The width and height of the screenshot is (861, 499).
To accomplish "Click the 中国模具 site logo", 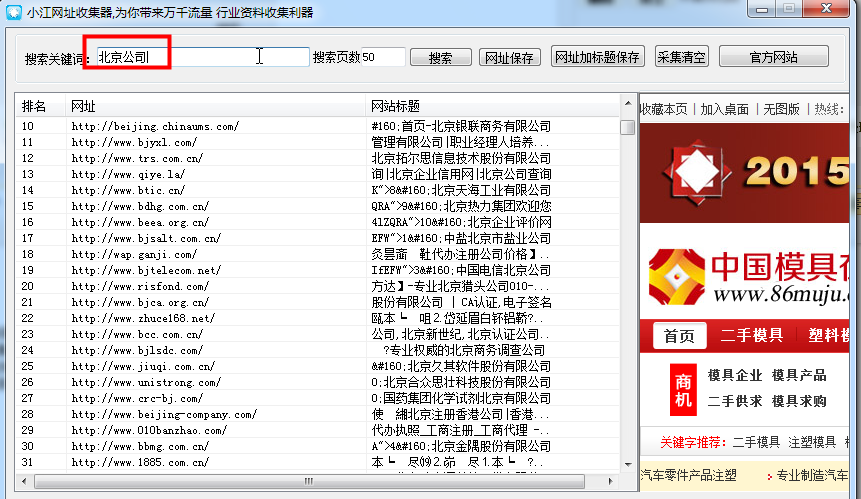I will pyautogui.click(x=749, y=277).
